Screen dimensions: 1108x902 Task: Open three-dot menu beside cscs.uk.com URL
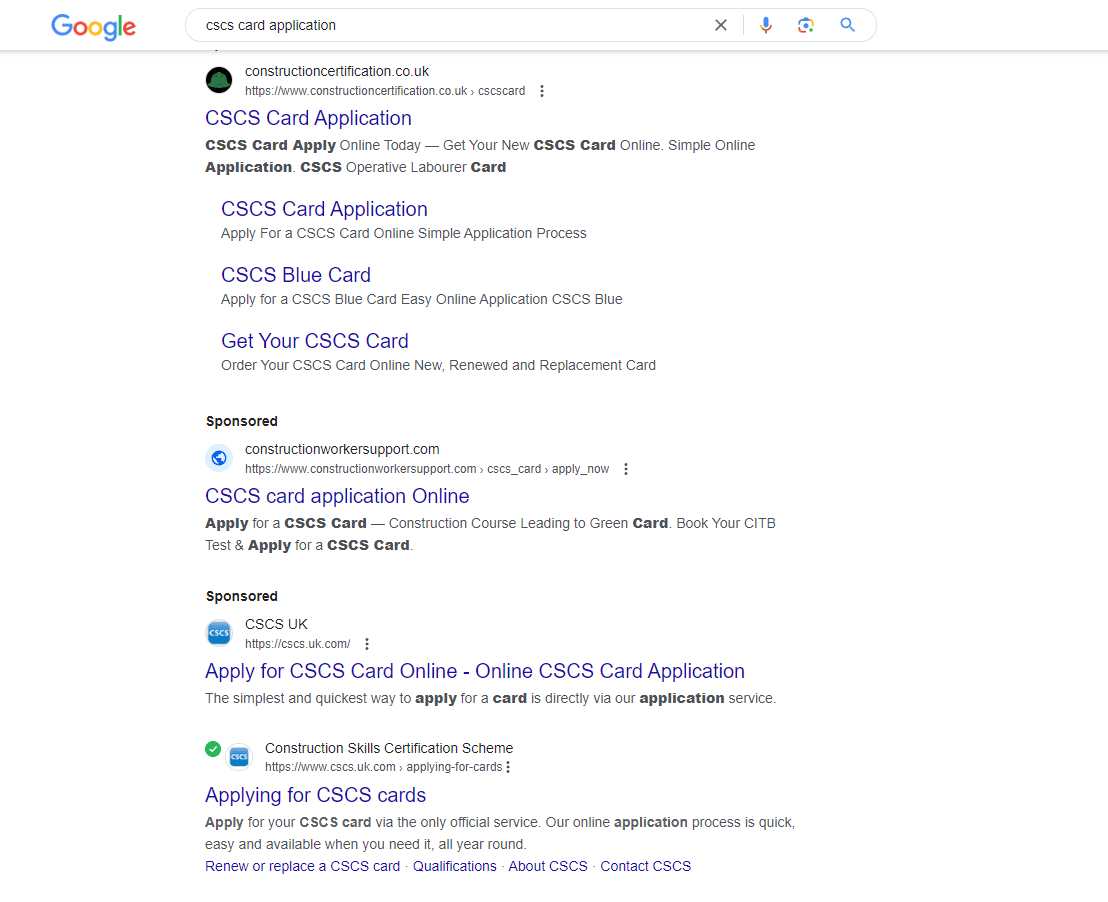pos(367,644)
